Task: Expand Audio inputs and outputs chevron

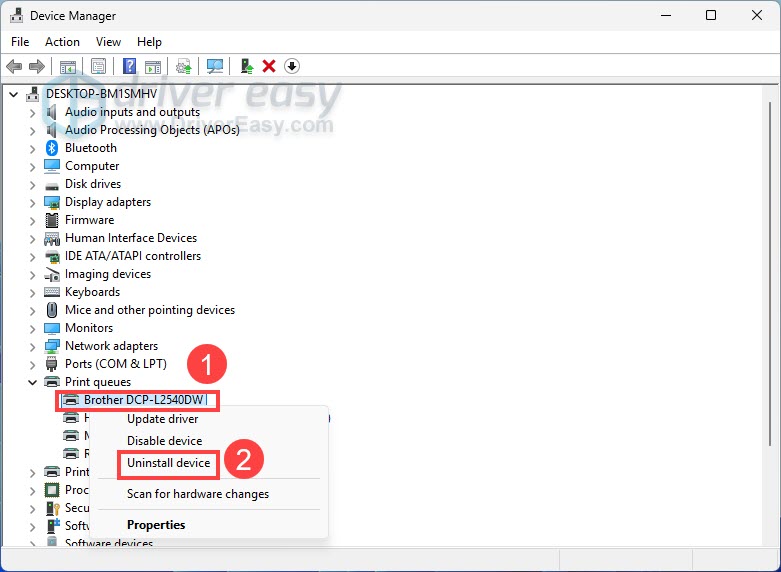Action: pyautogui.click(x=32, y=113)
